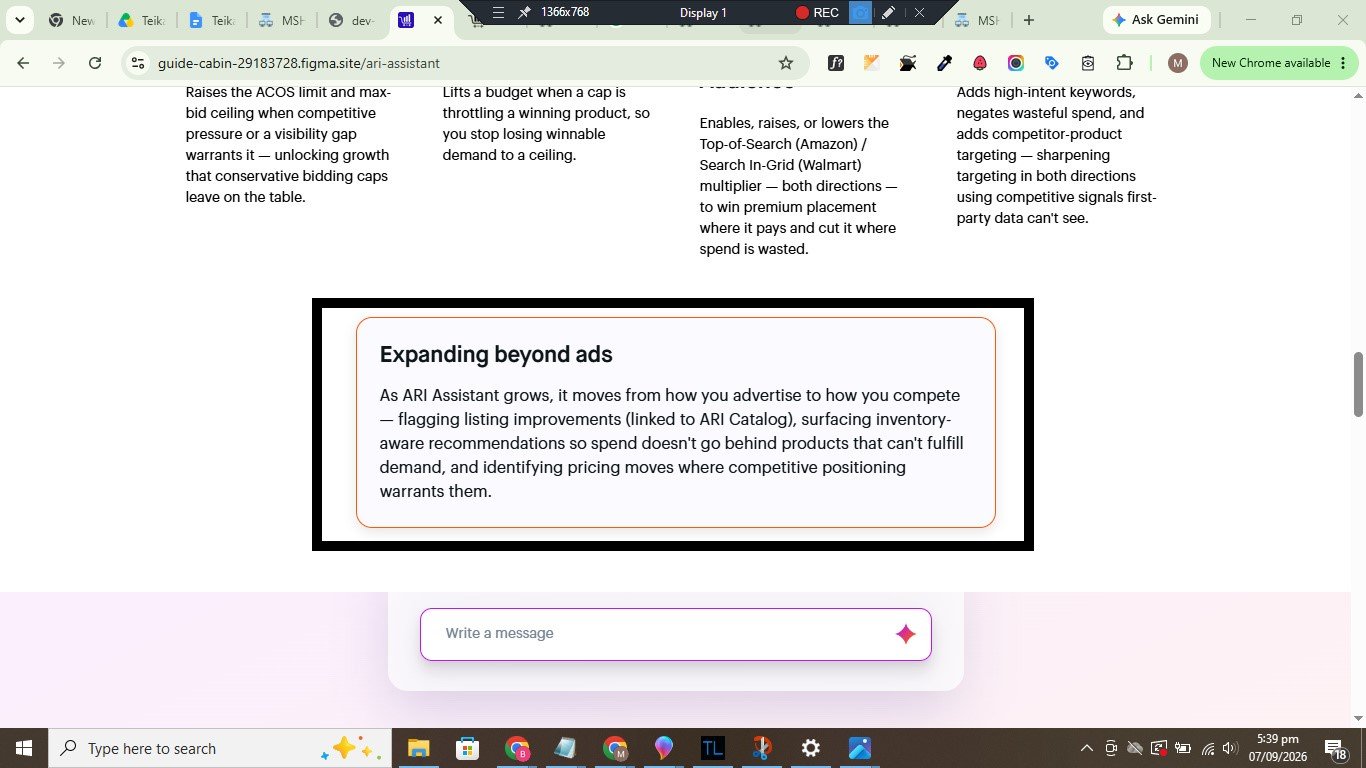
Task: Expand the Chrome tab search dropdown
Action: pos(19,20)
